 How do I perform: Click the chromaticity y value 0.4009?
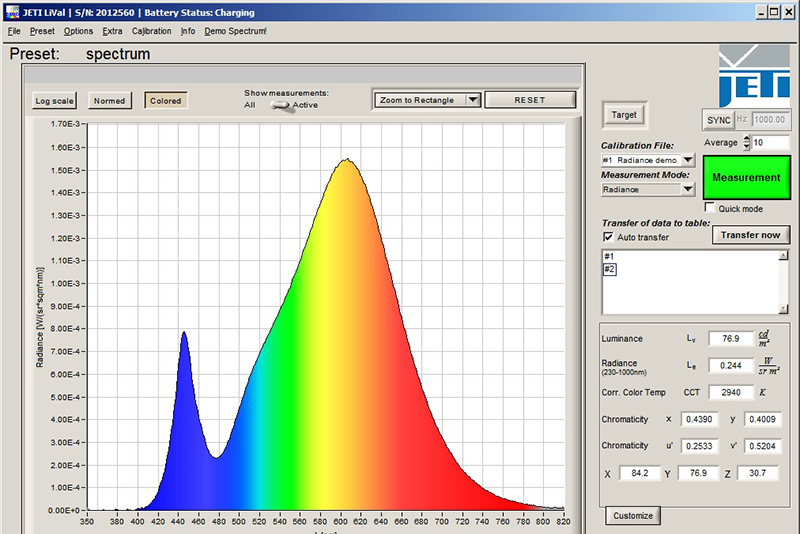coord(762,419)
